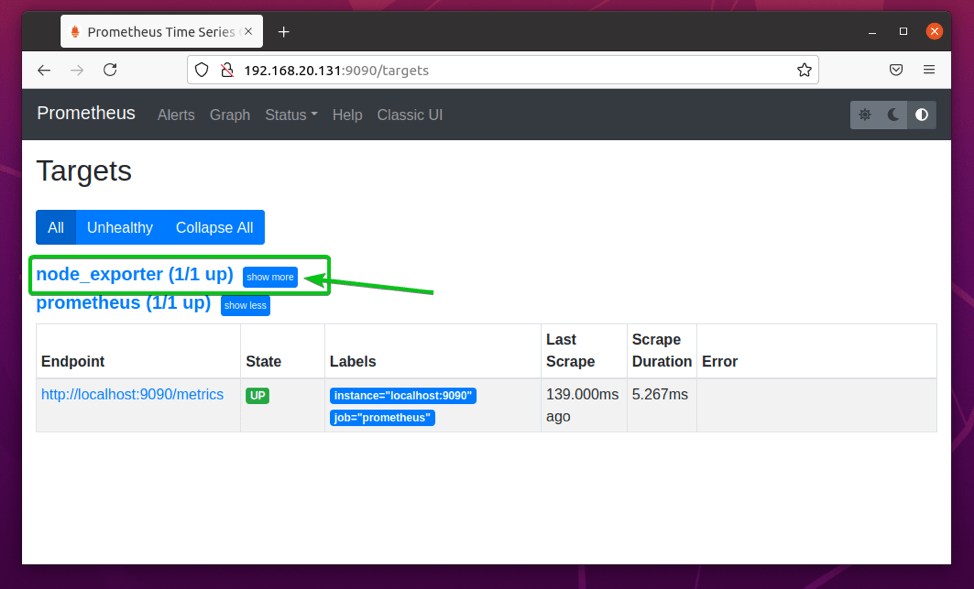Reload the Prometheus targets page
974x589 pixels.
tap(110, 70)
